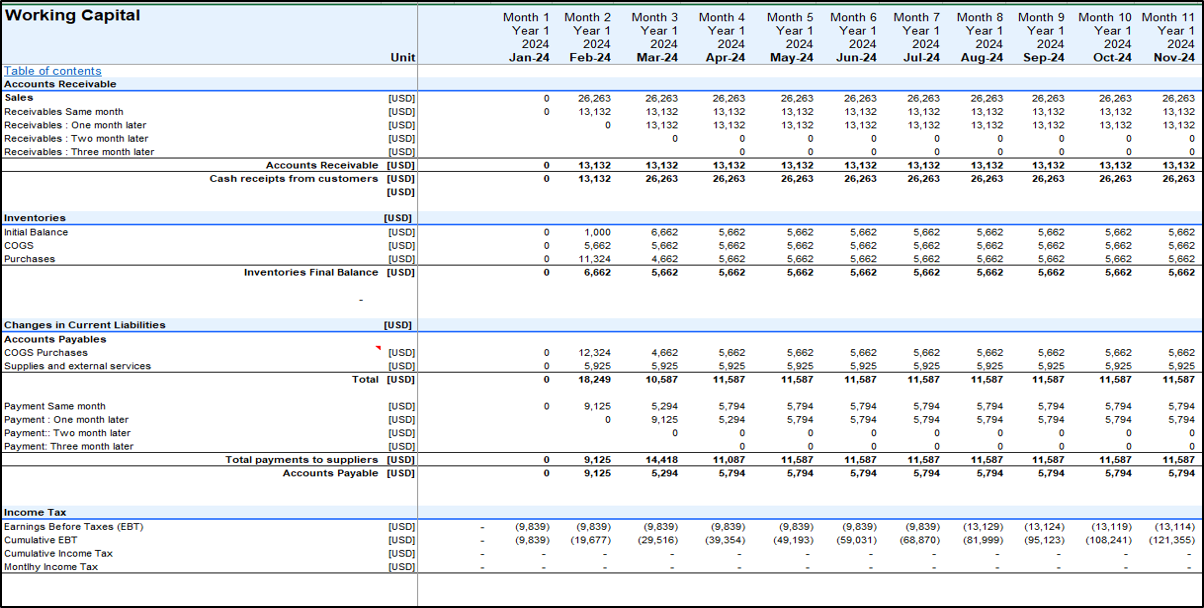Select the Unit column header
Screen dimensions: 1204x608
click(x=402, y=58)
